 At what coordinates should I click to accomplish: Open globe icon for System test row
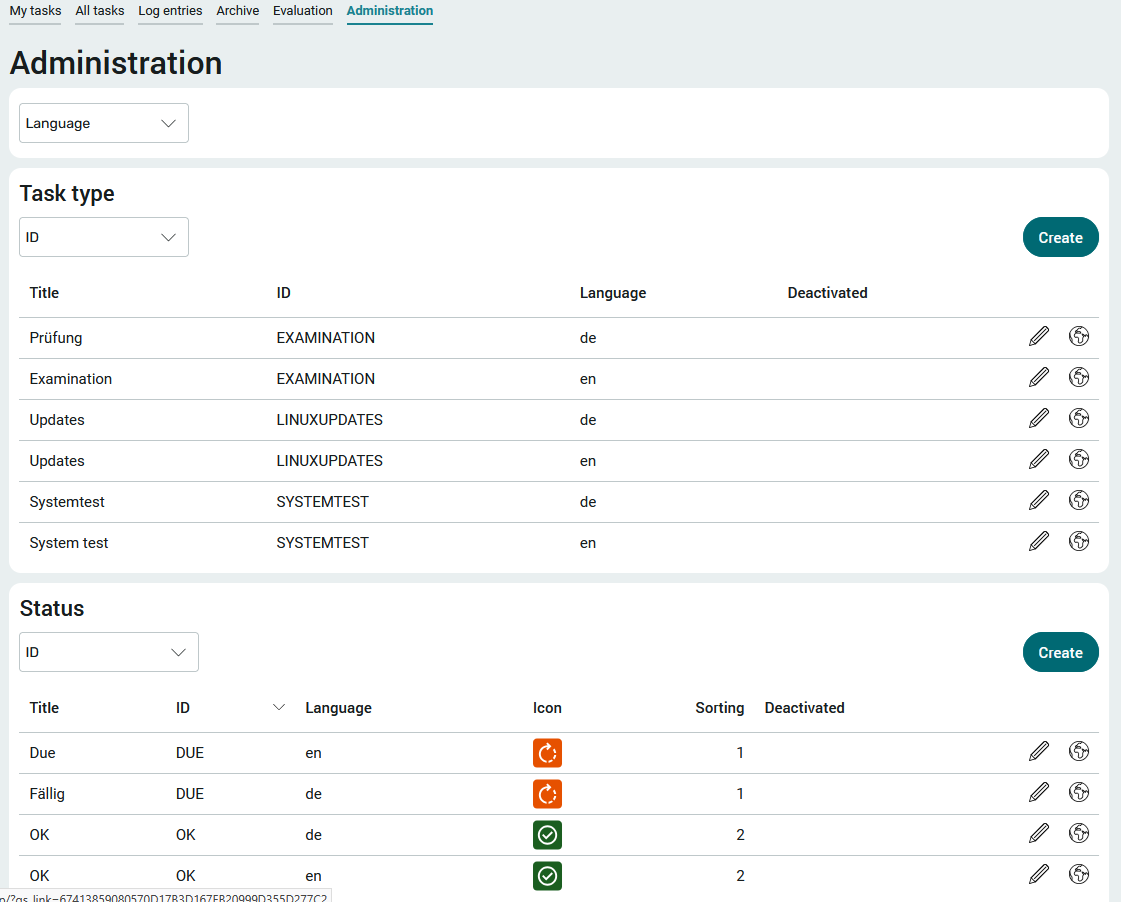1079,541
